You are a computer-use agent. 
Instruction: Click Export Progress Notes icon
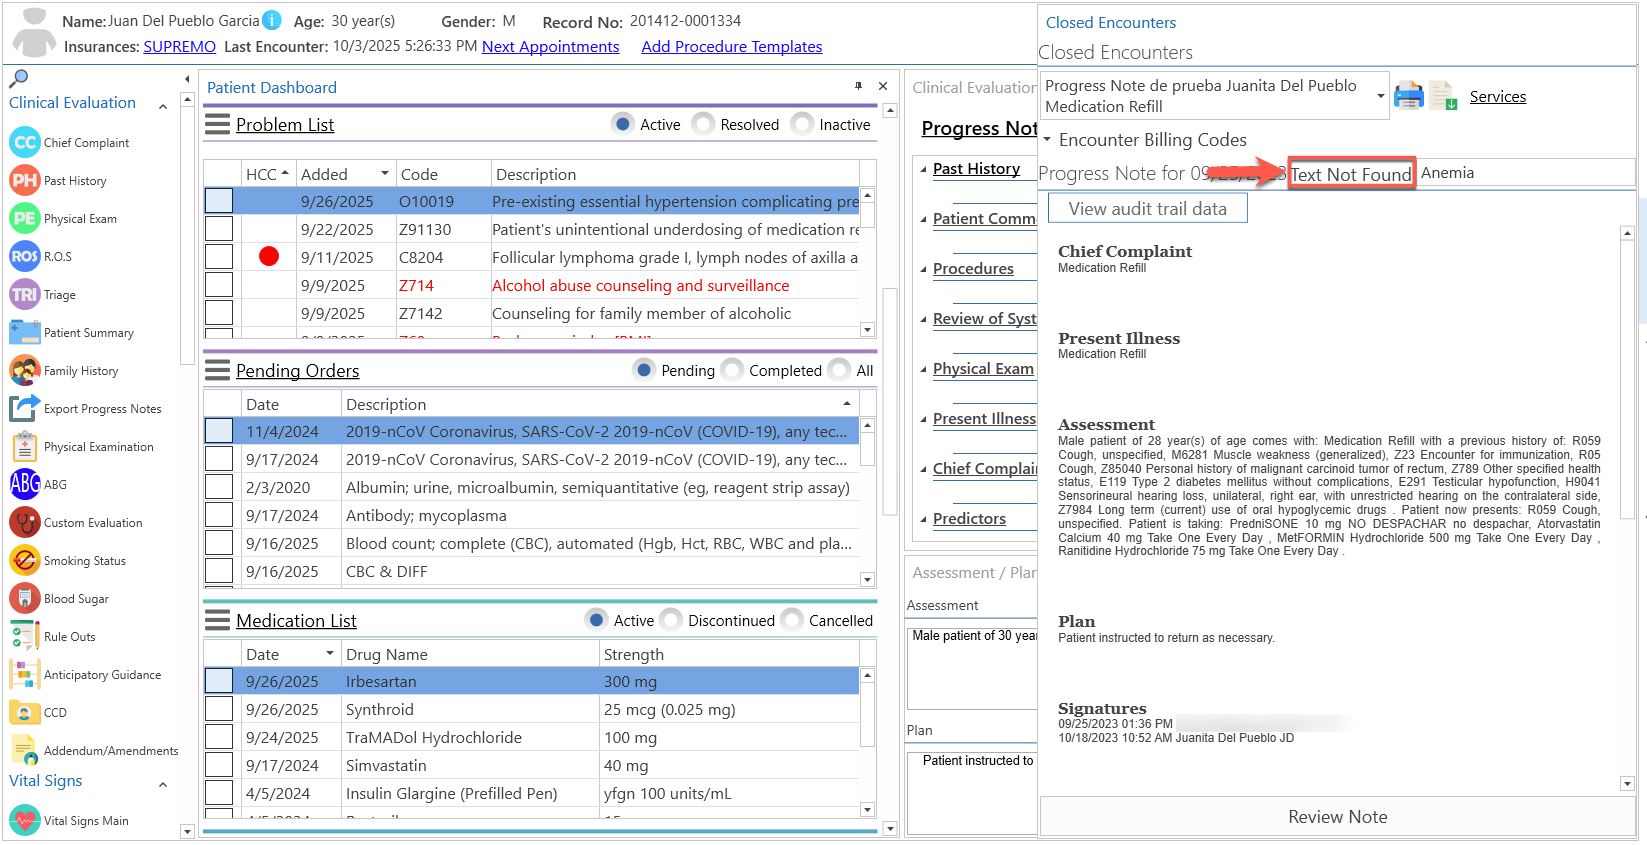pyautogui.click(x=24, y=409)
